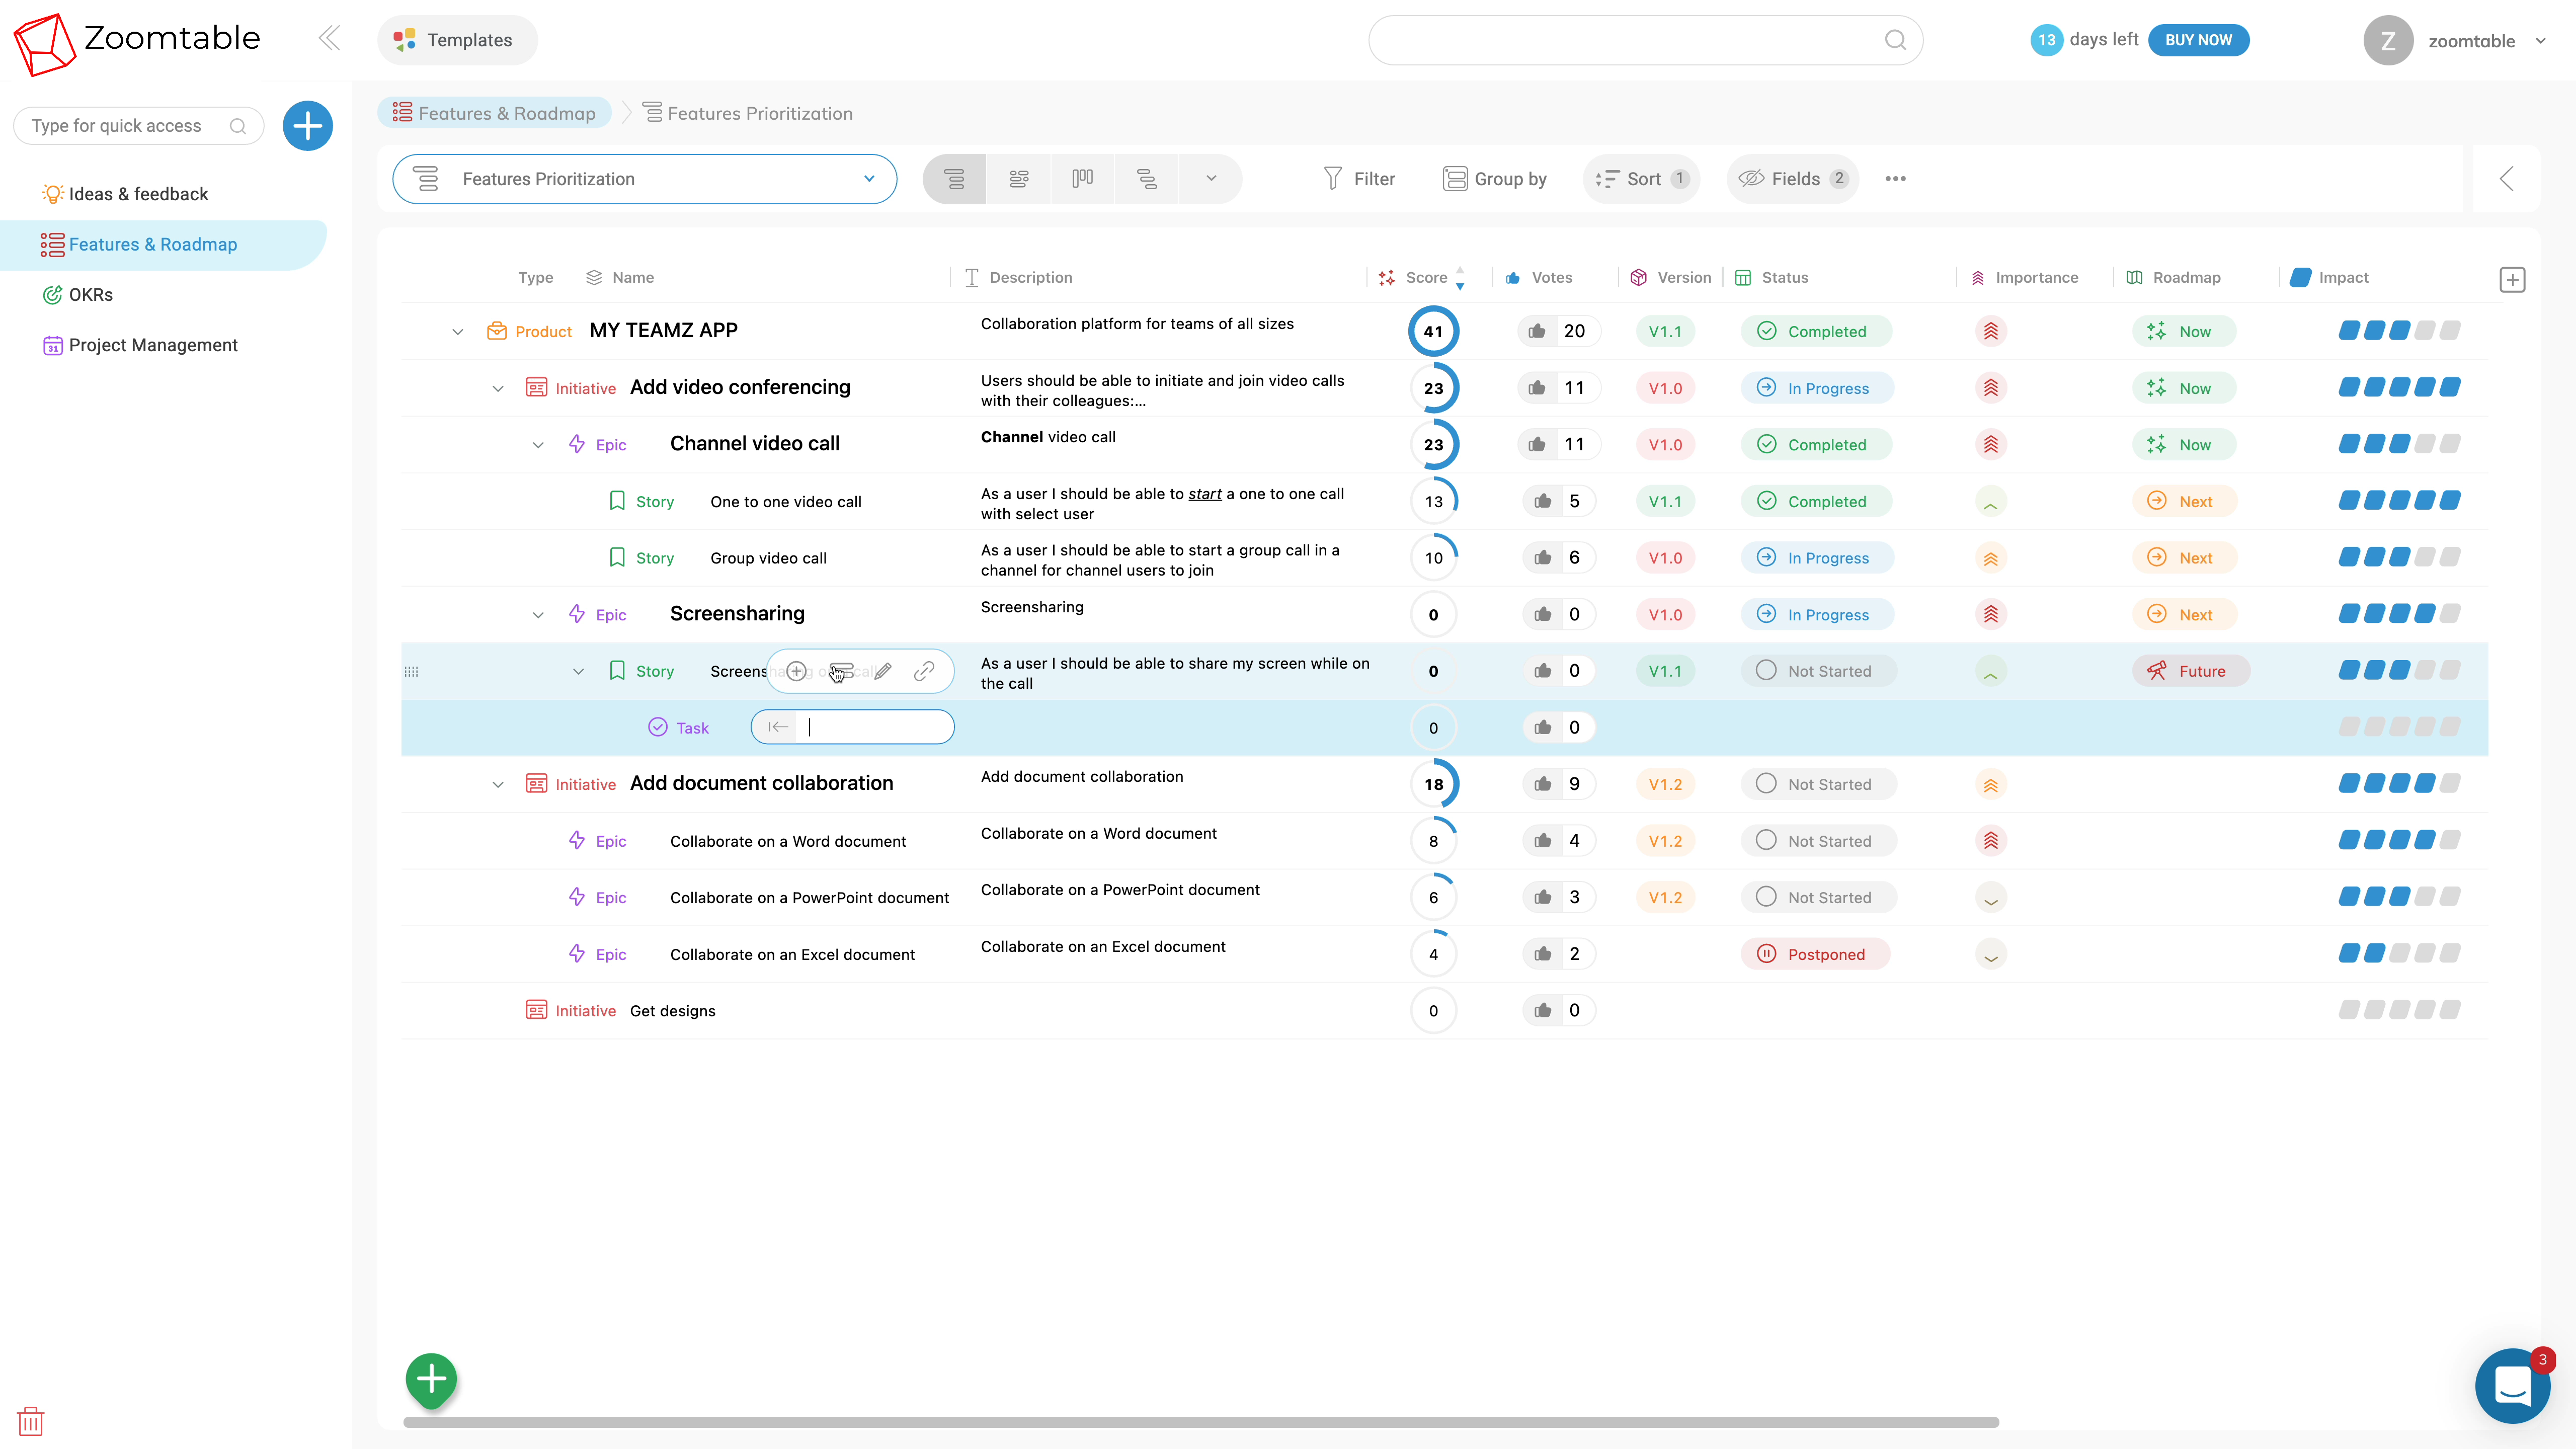Toggle the thumbs up vote for Group video call

point(1543,558)
